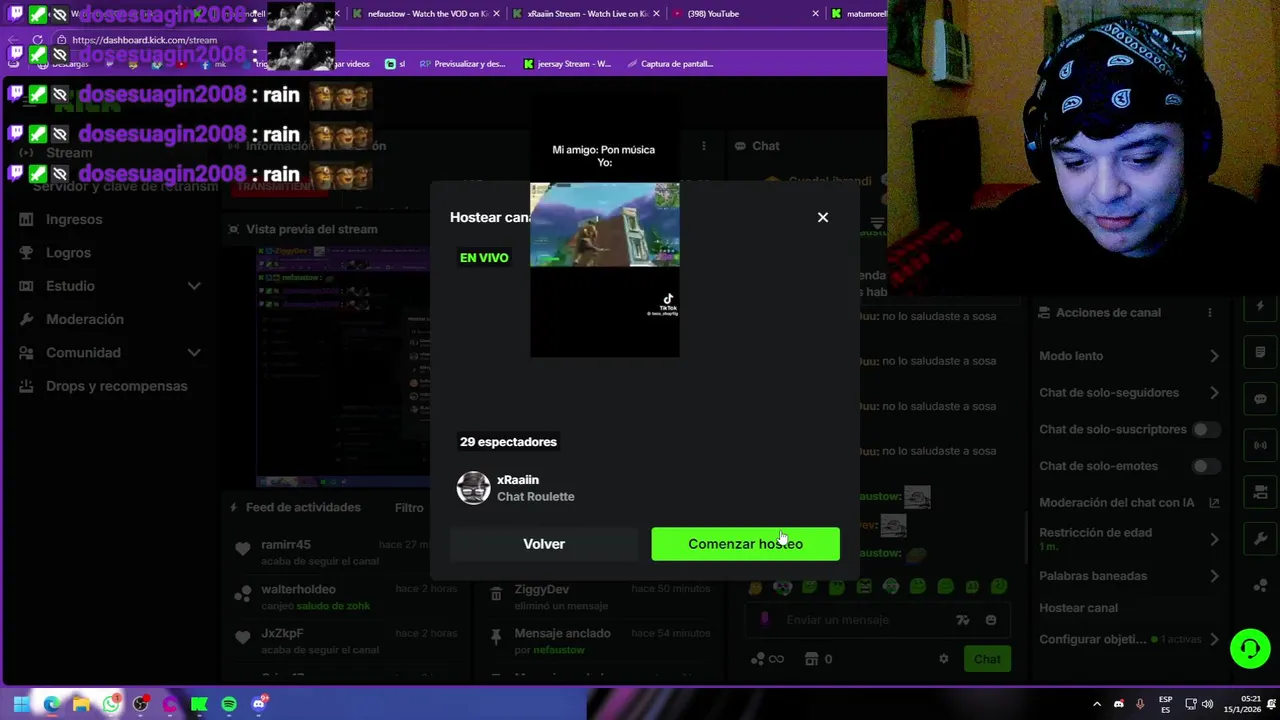Click the chat bubble panel icon

(1260, 399)
